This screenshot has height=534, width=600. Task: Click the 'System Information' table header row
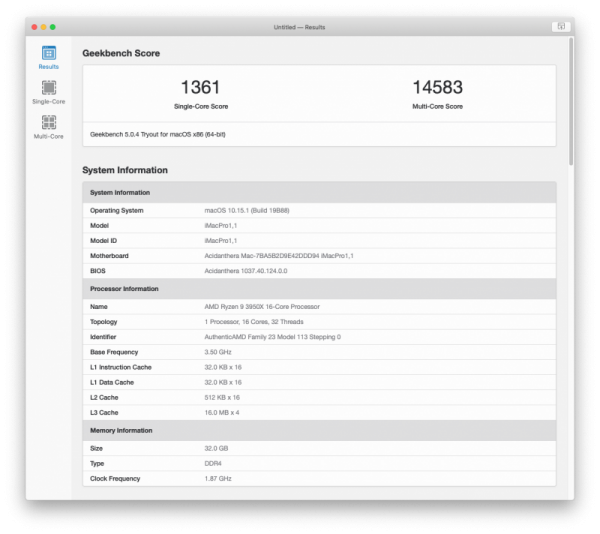[319, 192]
